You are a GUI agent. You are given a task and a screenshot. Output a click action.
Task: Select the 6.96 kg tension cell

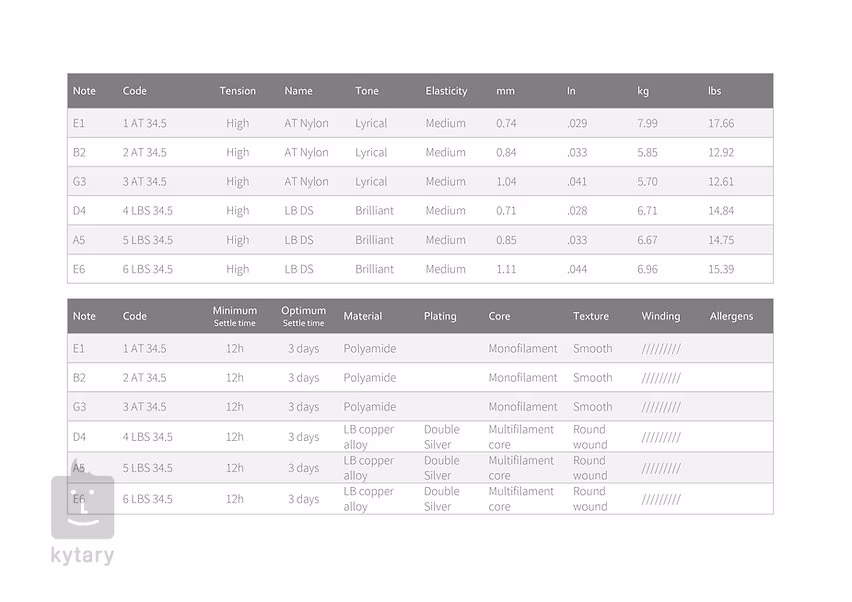click(647, 269)
